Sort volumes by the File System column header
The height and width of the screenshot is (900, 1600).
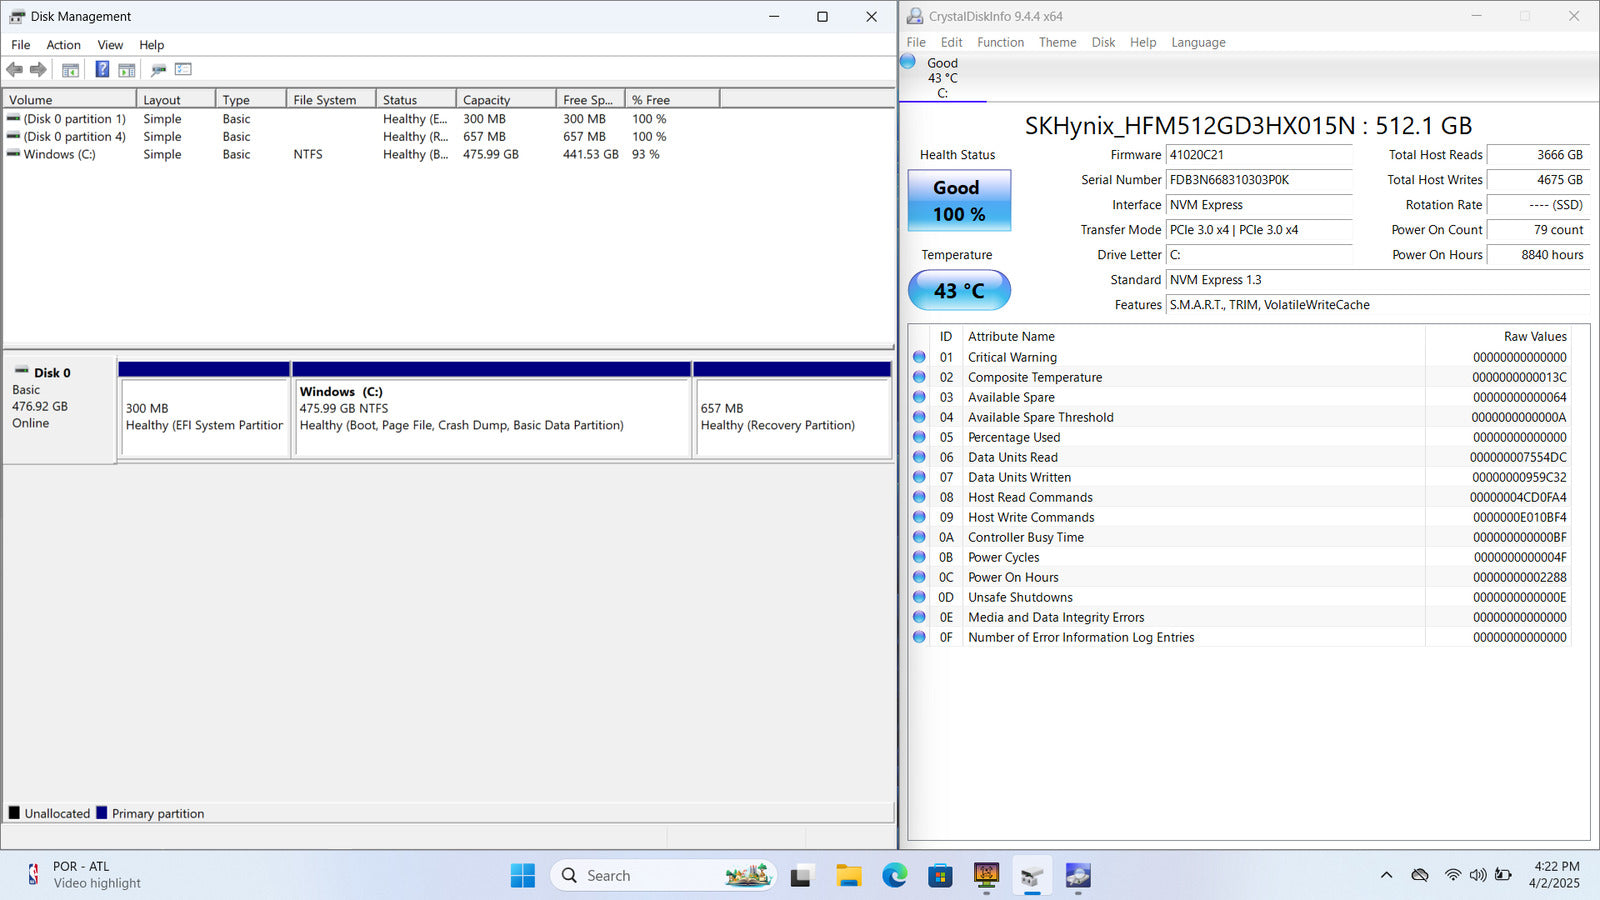[331, 100]
